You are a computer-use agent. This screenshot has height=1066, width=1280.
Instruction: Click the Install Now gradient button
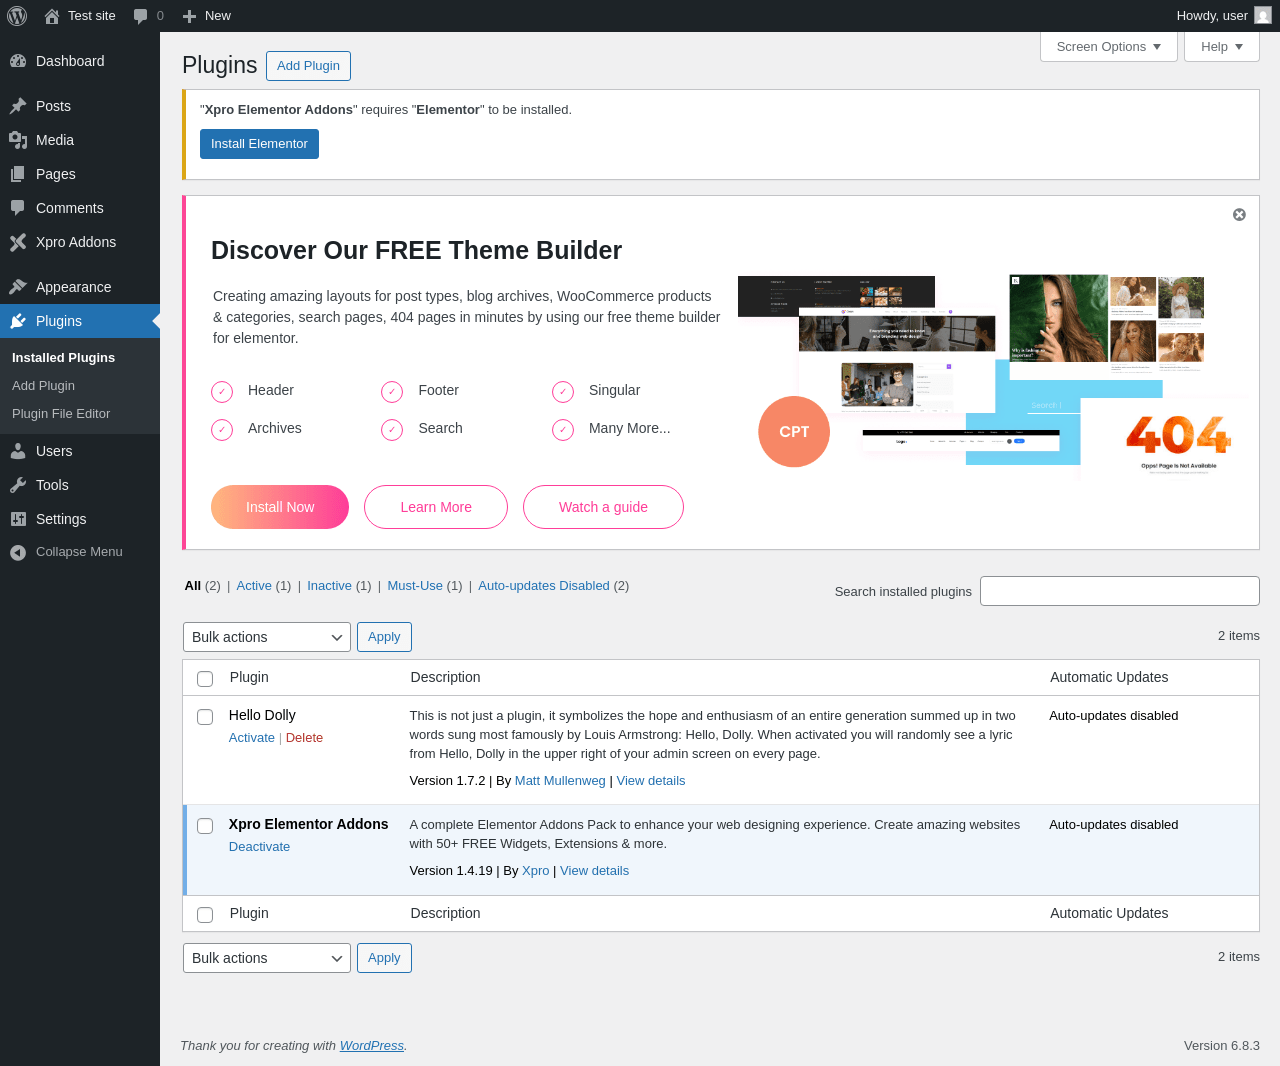pos(280,507)
